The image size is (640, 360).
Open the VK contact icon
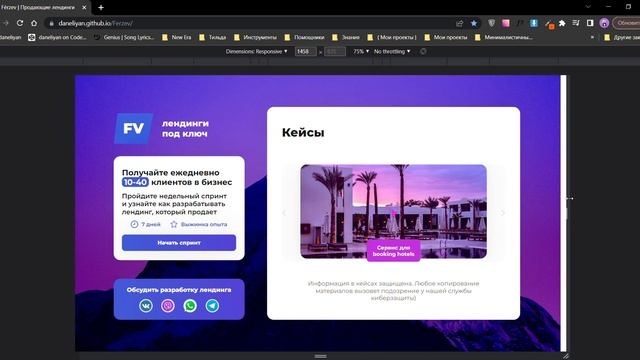point(146,305)
